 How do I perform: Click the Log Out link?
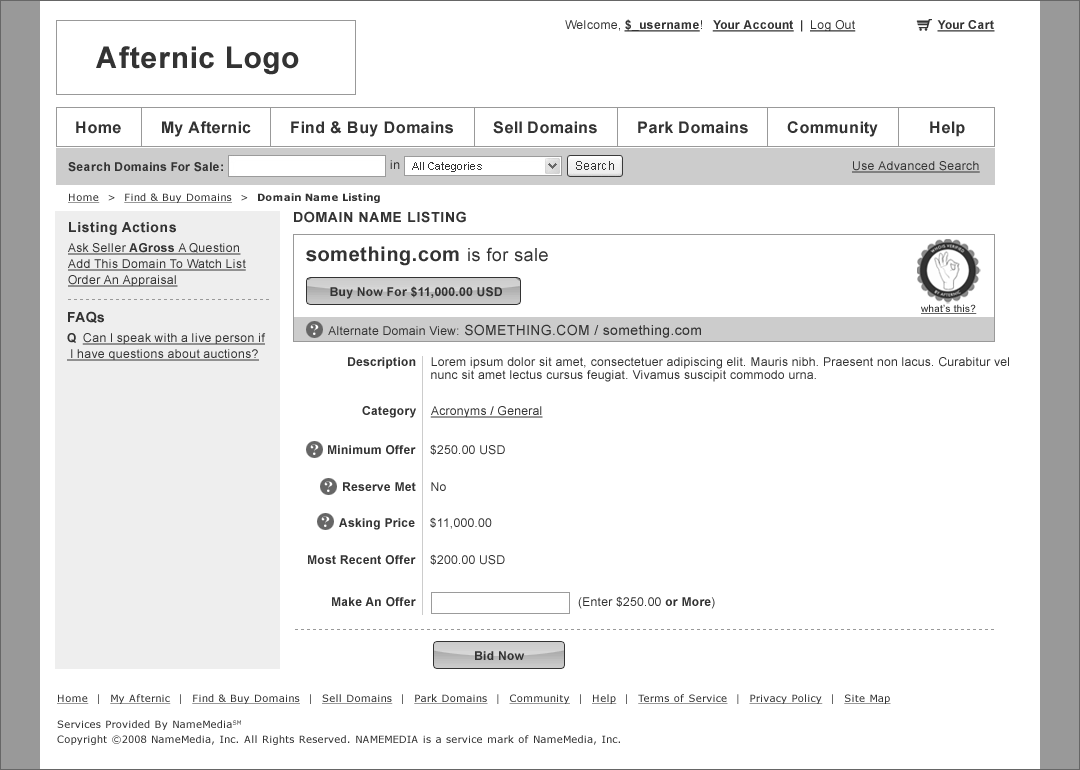click(x=832, y=25)
